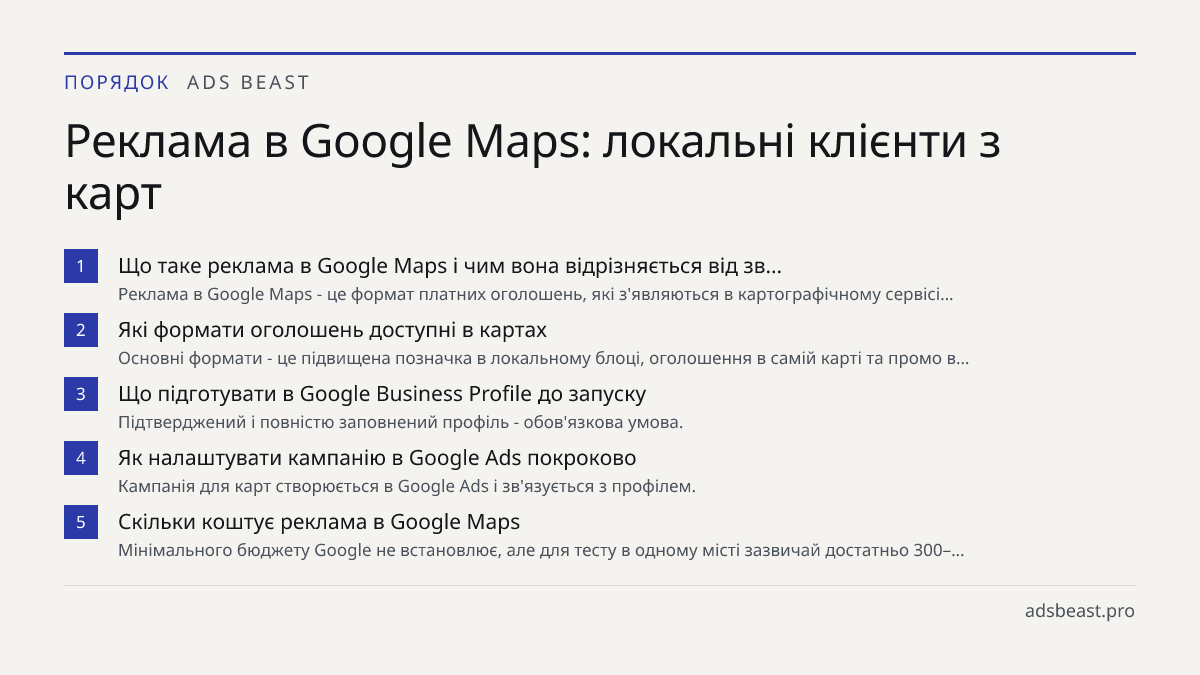Click the ADS BEAST brand text
Viewport: 1200px width, 675px height.
[249, 82]
